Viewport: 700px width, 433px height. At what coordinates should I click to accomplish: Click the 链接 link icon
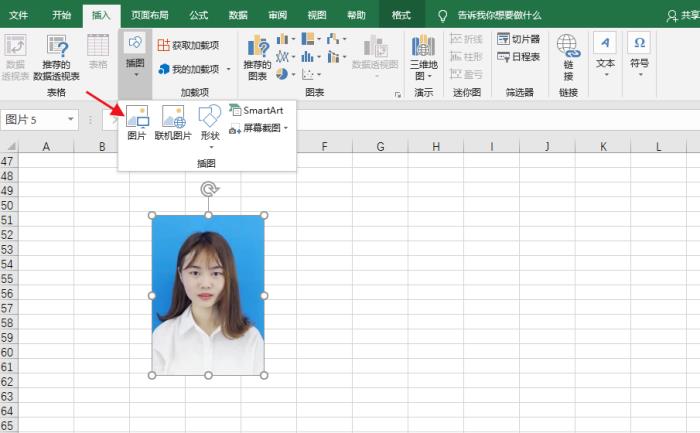[x=568, y=56]
